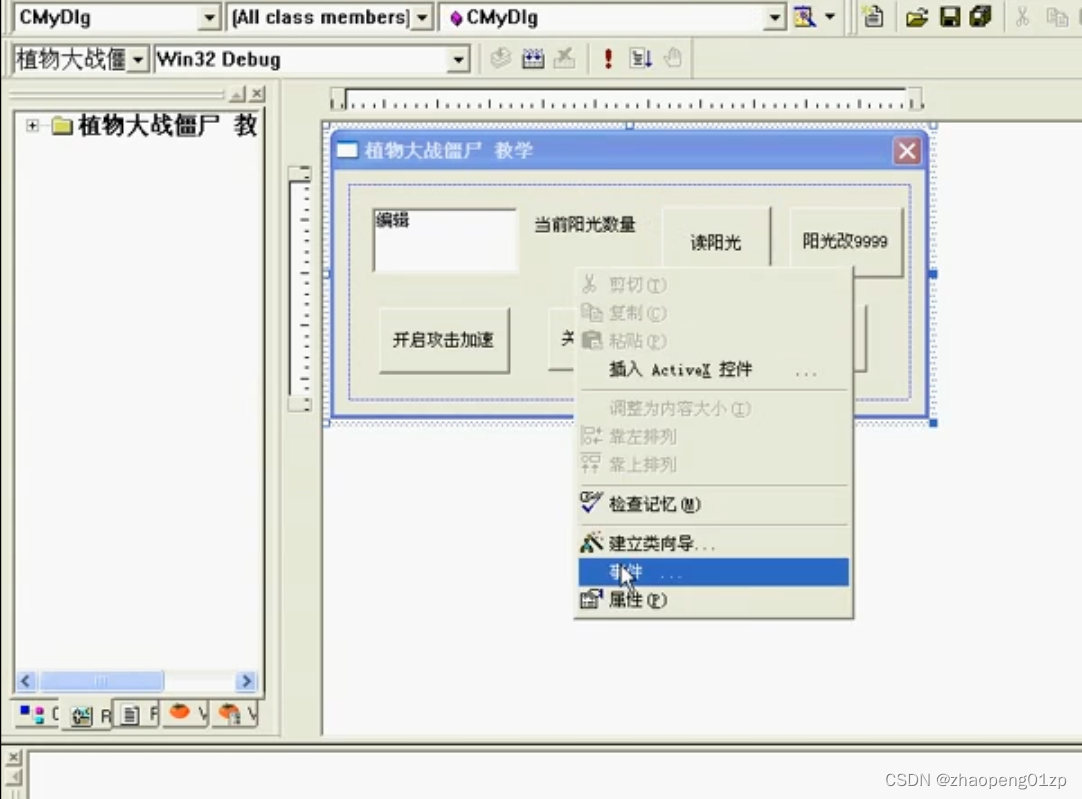Image resolution: width=1082 pixels, height=799 pixels.
Task: Choose 检查记忆 from context menu
Action: pyautogui.click(x=714, y=504)
